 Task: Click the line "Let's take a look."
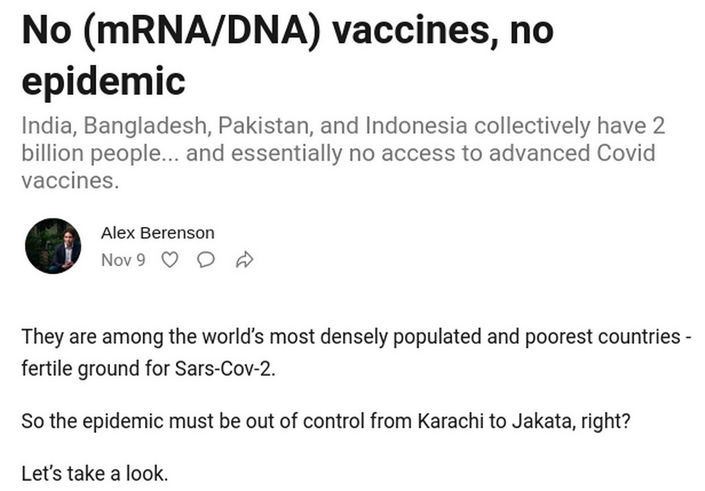point(94,474)
